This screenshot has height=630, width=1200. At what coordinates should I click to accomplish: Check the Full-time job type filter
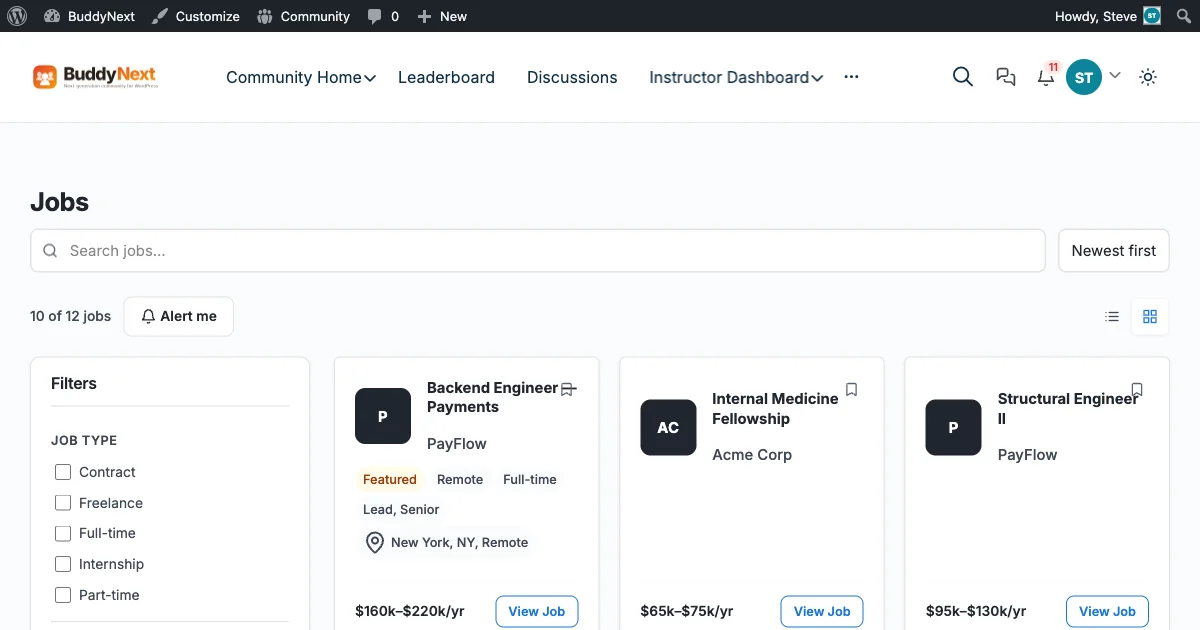point(63,533)
